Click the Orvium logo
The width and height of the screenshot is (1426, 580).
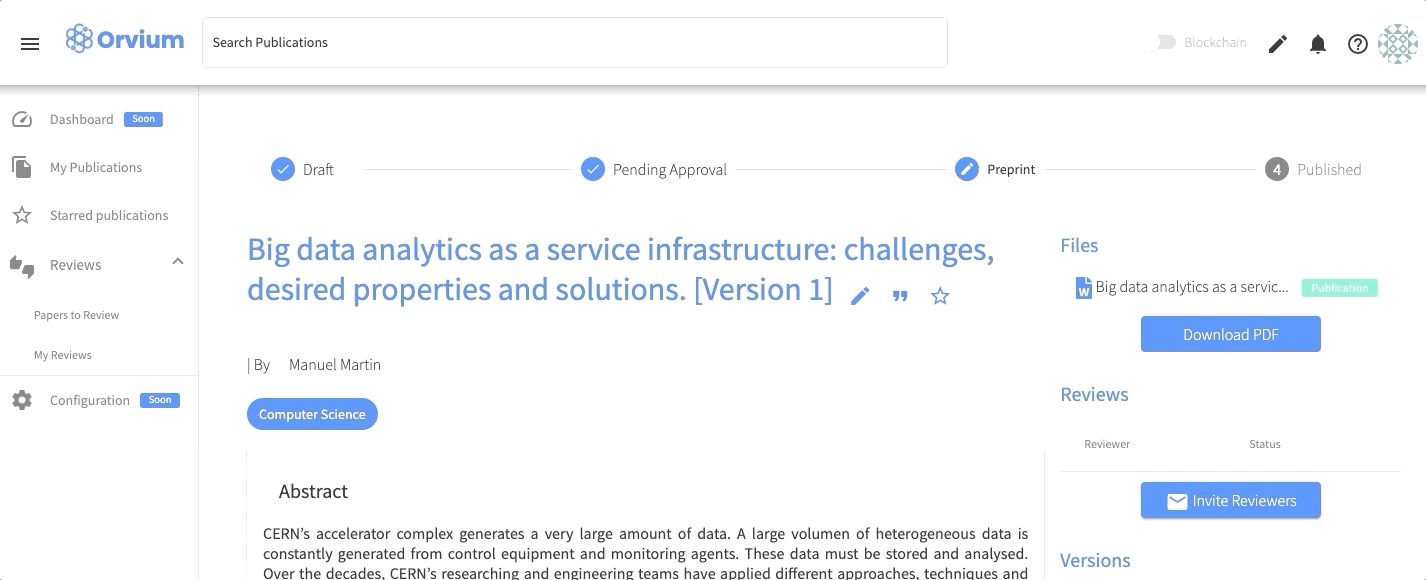coord(125,41)
